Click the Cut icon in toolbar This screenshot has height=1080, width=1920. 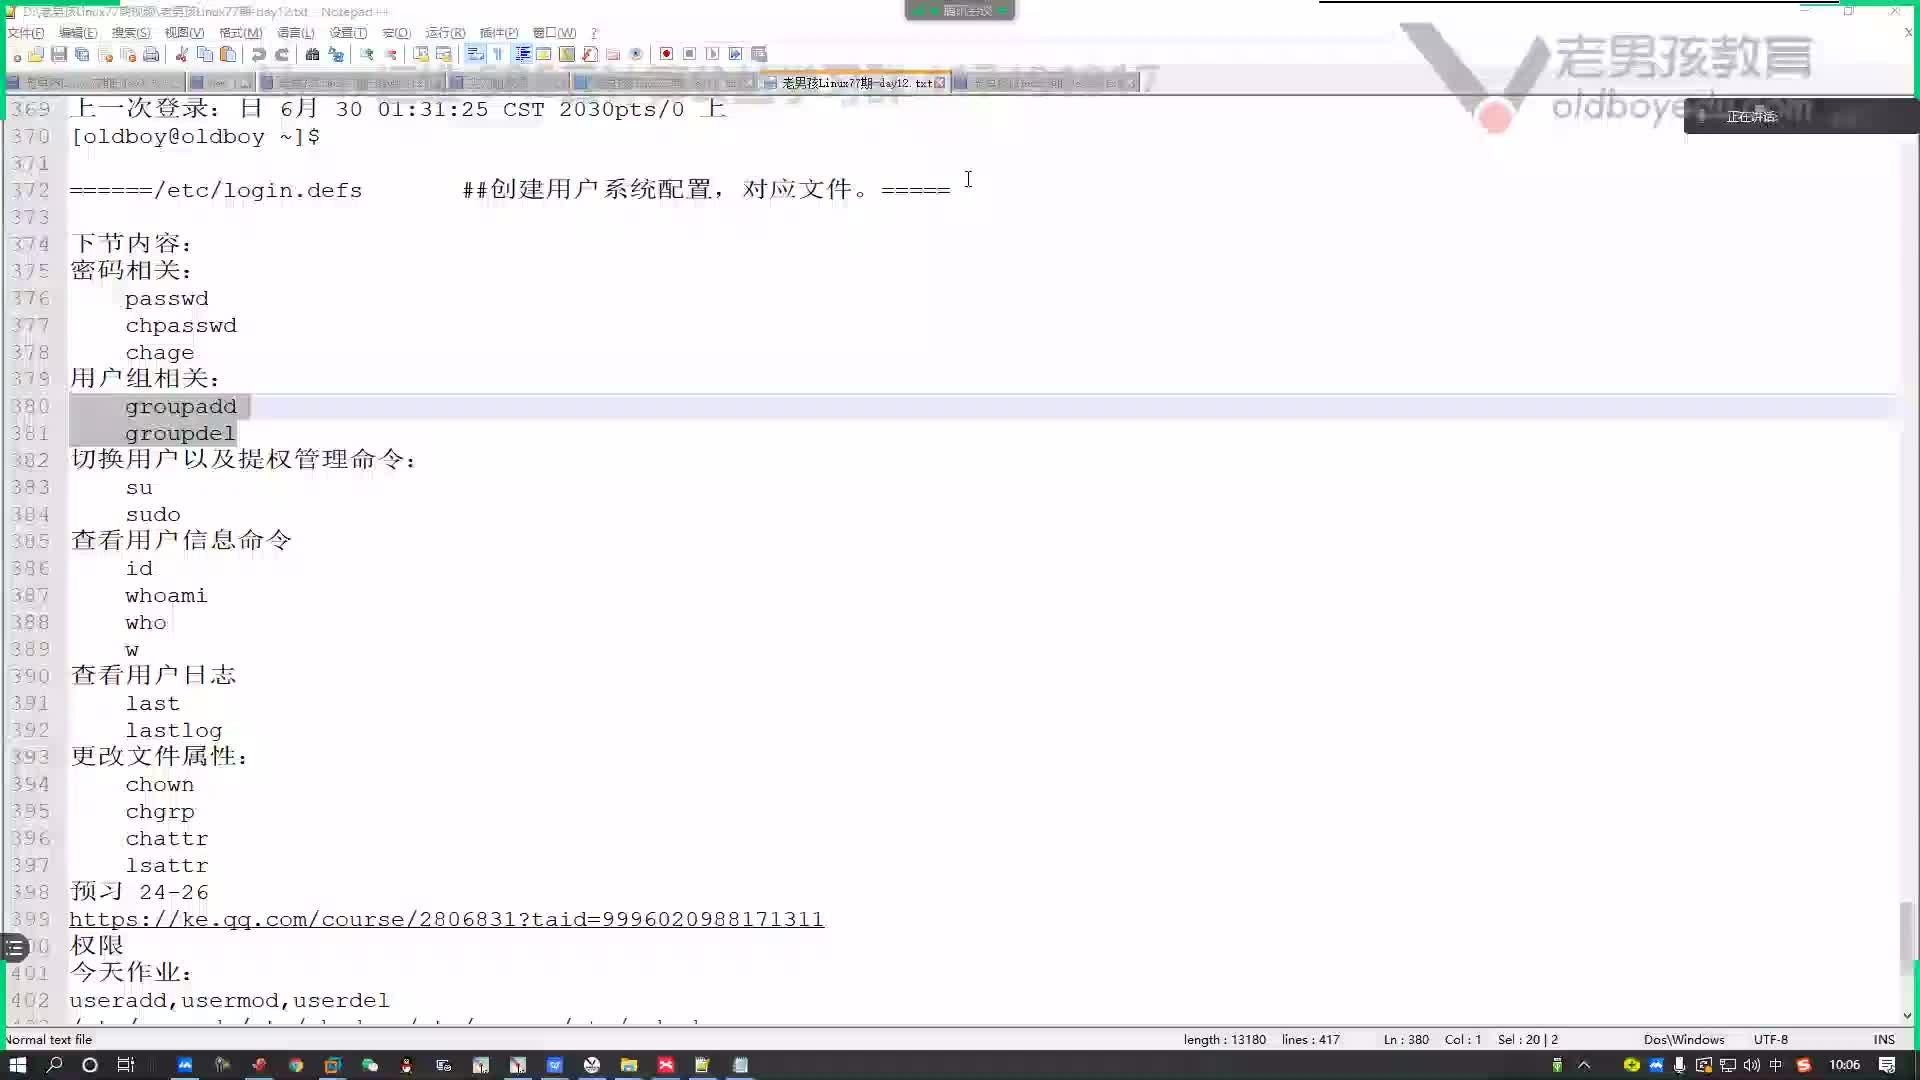pos(181,53)
